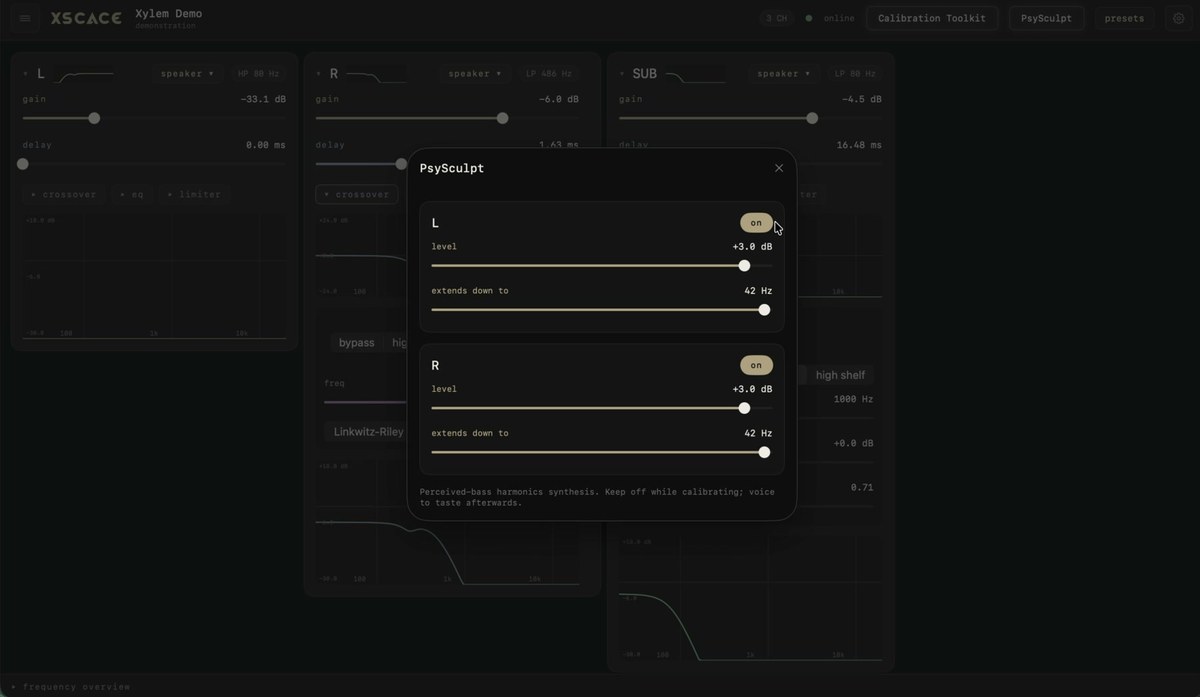This screenshot has height=697, width=1200.
Task: Click the R channel gain slider handle
Action: pyautogui.click(x=502, y=118)
